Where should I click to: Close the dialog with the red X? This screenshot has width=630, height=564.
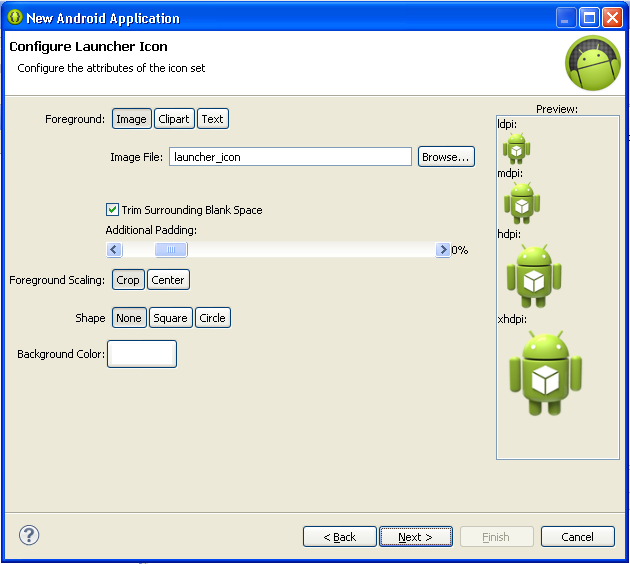click(612, 18)
